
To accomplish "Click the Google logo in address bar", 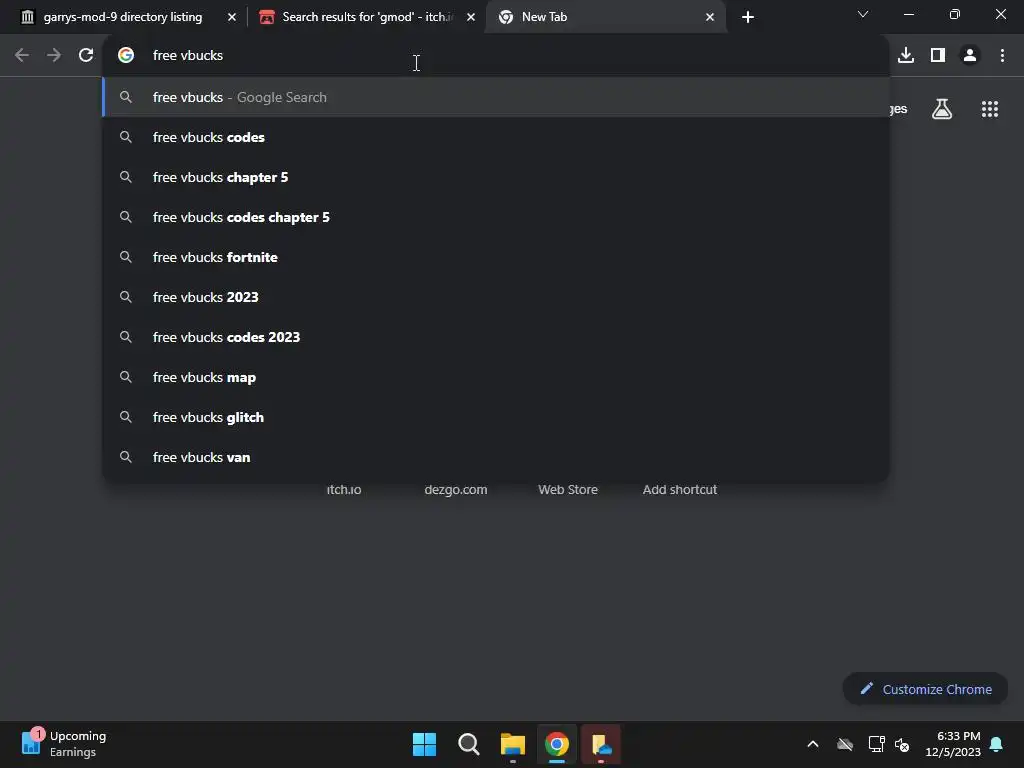I will click(126, 56).
